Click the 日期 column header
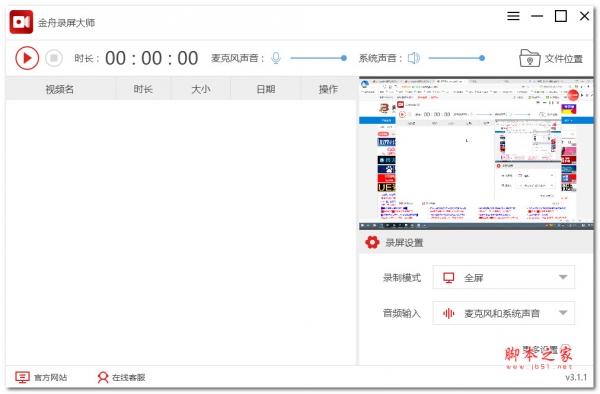The width and height of the screenshot is (600, 394). click(266, 89)
